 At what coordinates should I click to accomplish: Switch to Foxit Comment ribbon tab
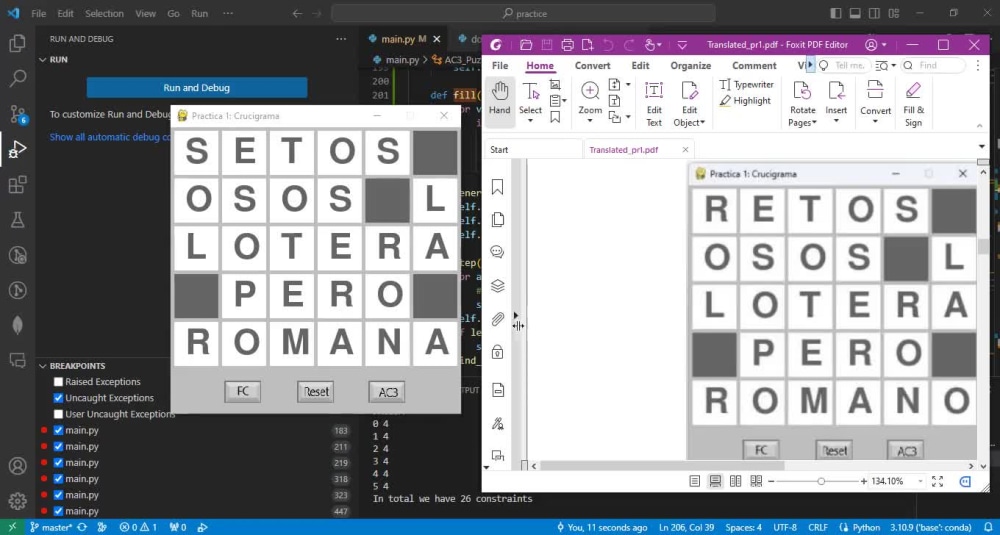(754, 66)
